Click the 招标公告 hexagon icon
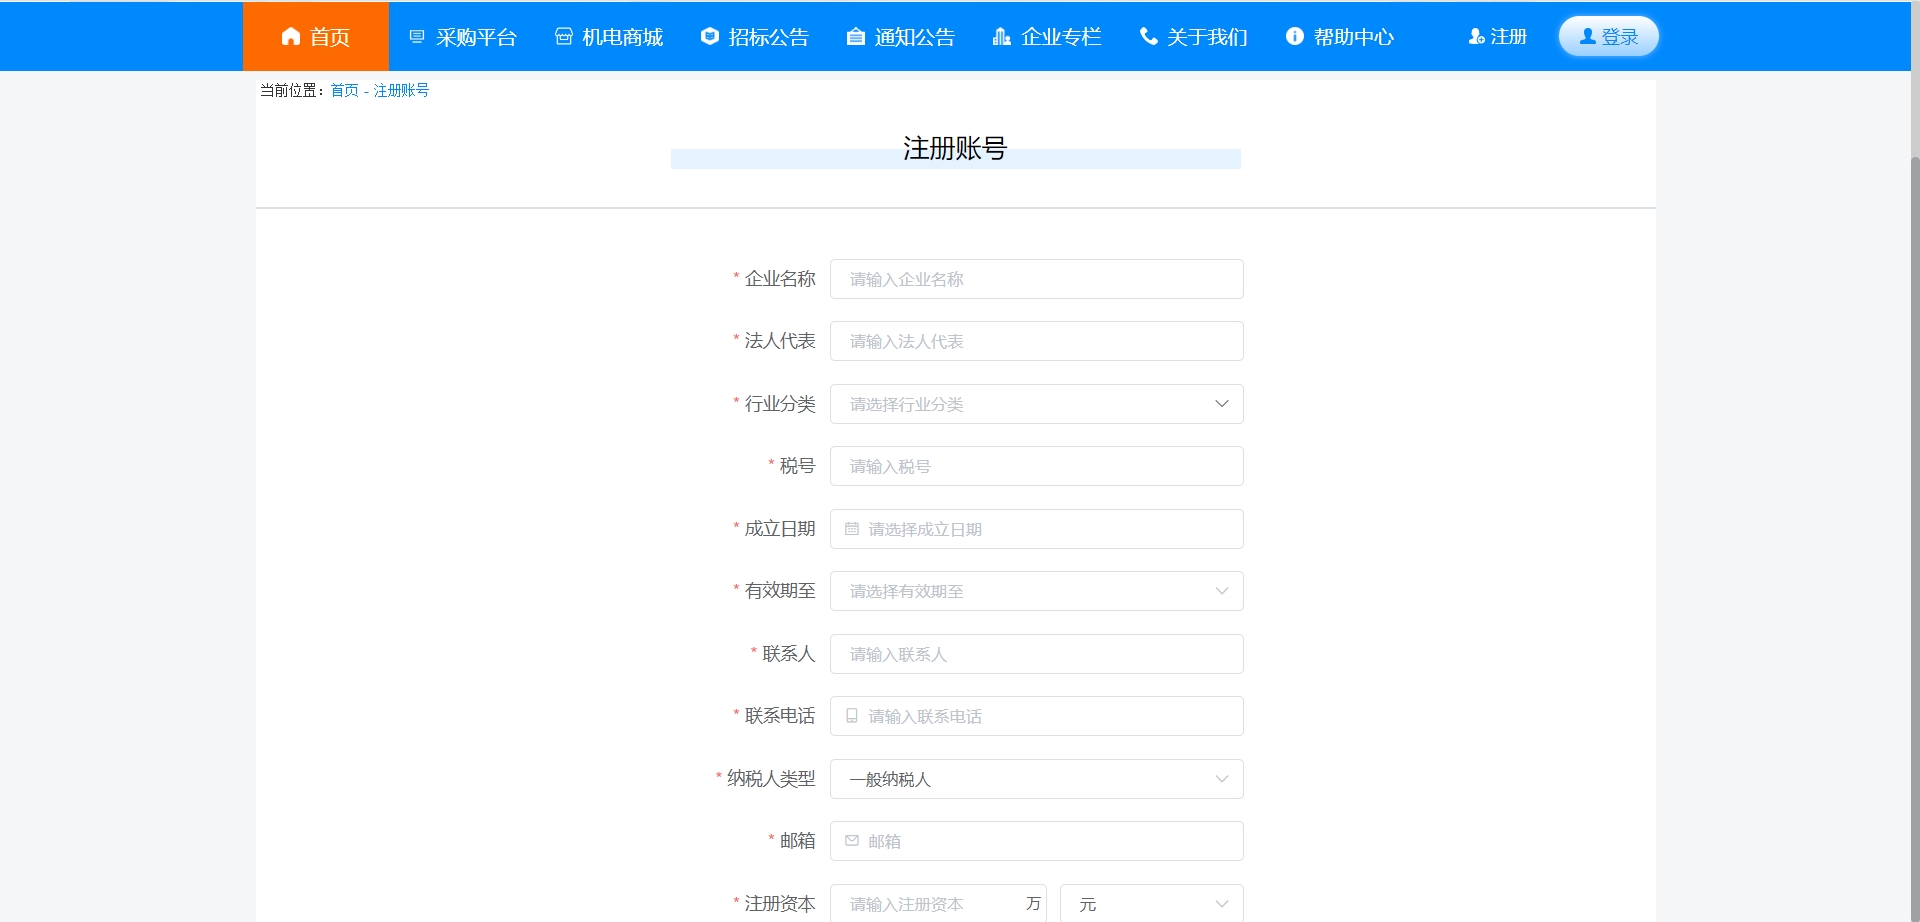Viewport: 1920px width, 922px height. (710, 37)
